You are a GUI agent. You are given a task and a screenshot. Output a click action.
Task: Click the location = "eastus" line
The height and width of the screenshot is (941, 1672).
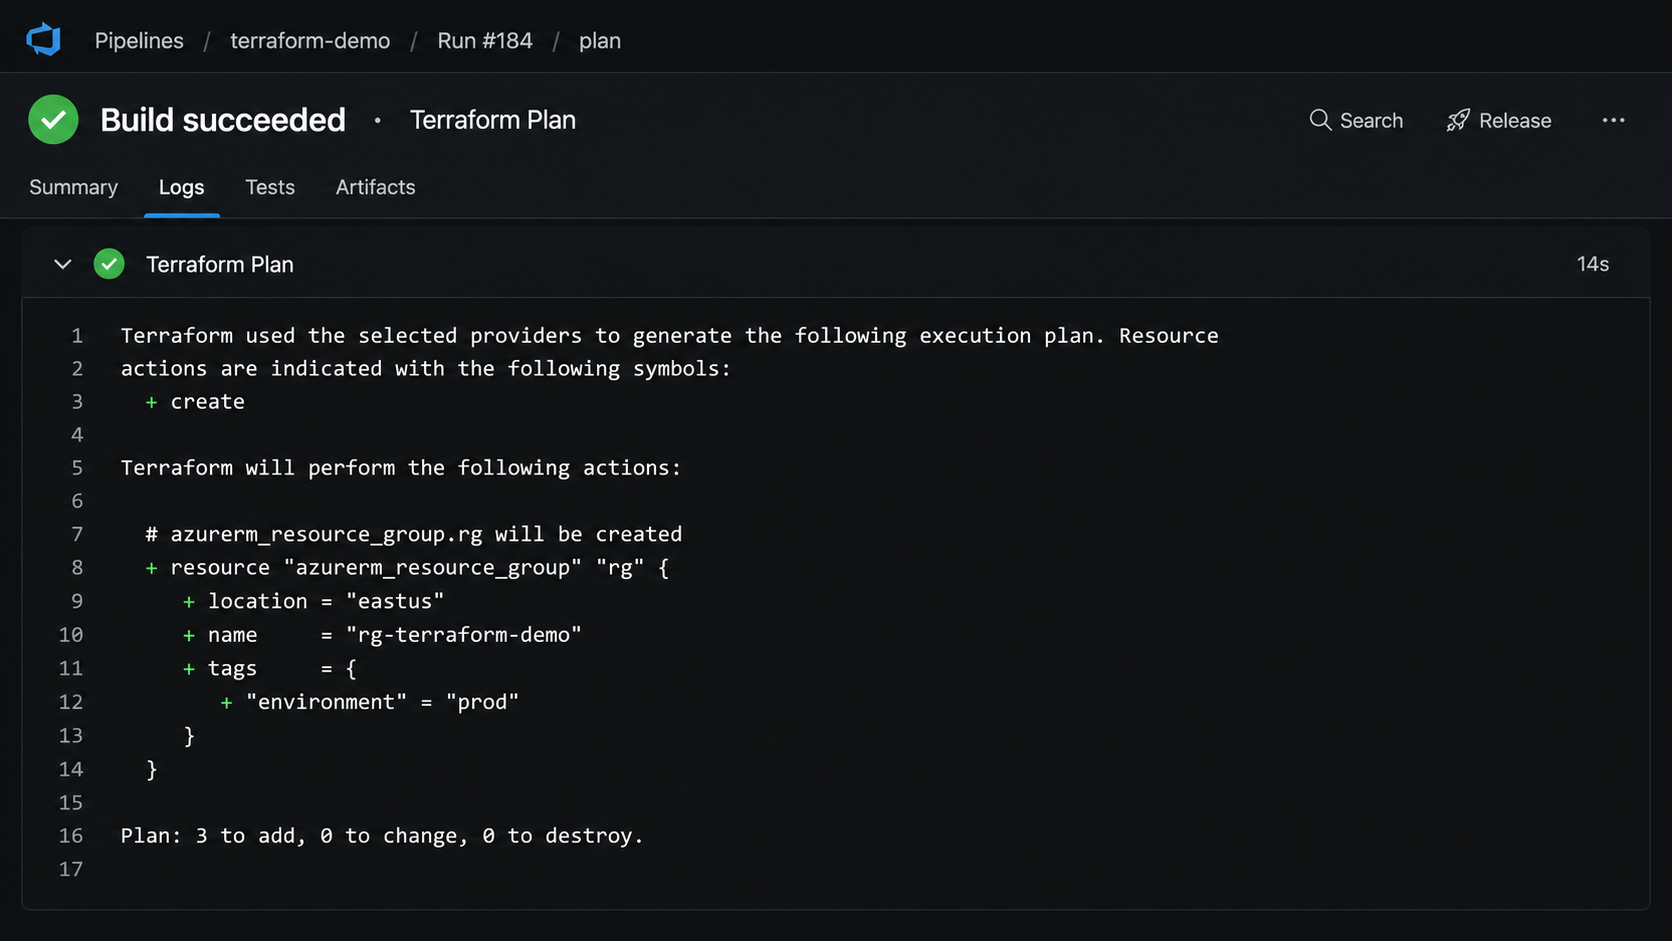click(x=314, y=601)
